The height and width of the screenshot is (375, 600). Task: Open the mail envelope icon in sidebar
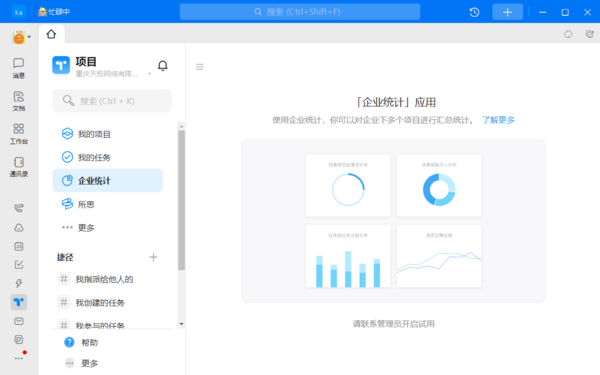click(19, 321)
